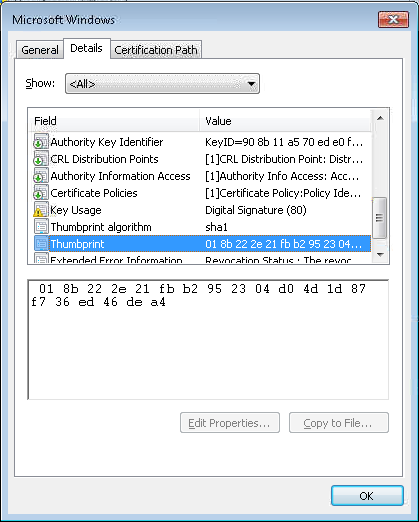The height and width of the screenshot is (522, 419).
Task: Click the Thumbprint algorithm property icon
Action: pyautogui.click(x=41, y=227)
